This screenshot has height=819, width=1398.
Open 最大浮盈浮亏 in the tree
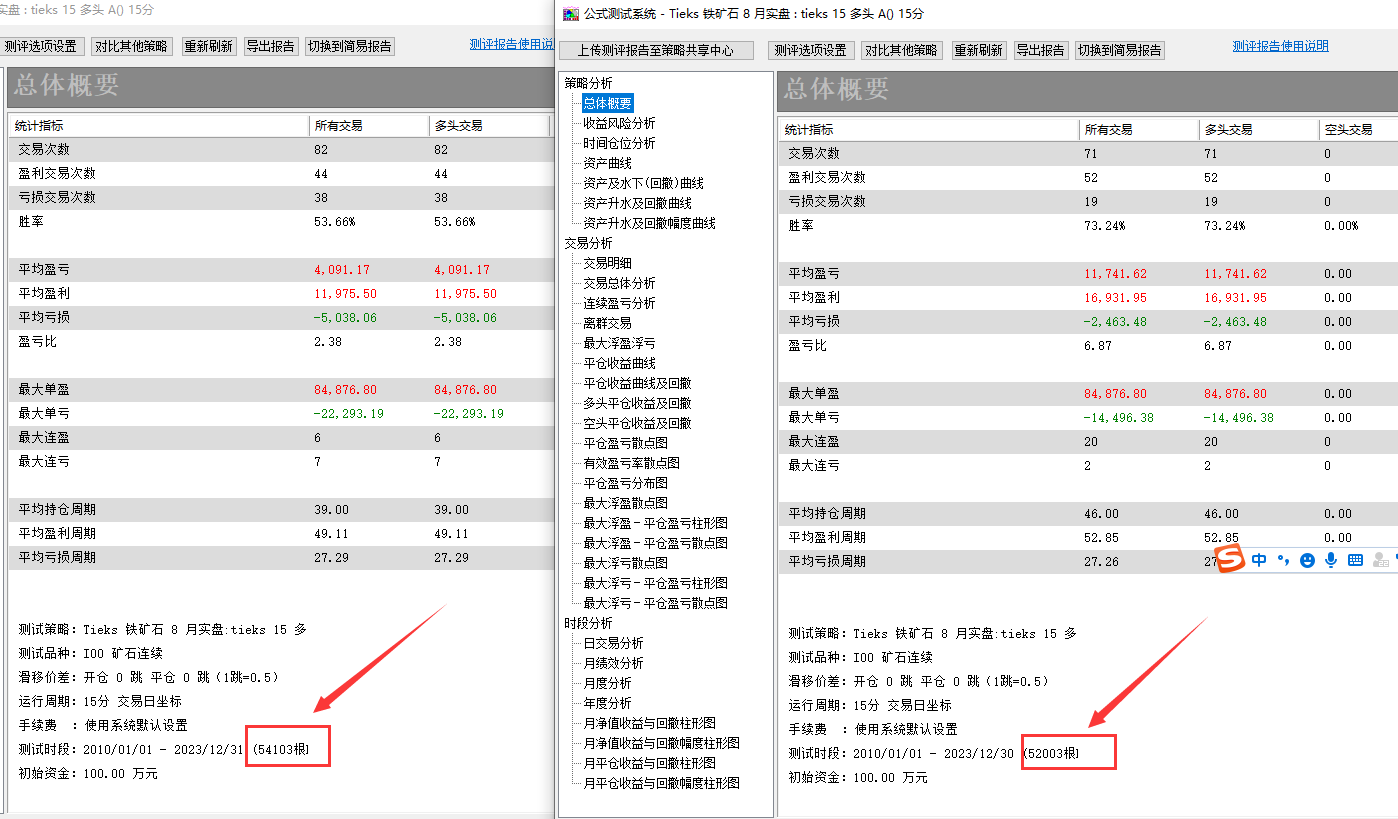click(620, 343)
